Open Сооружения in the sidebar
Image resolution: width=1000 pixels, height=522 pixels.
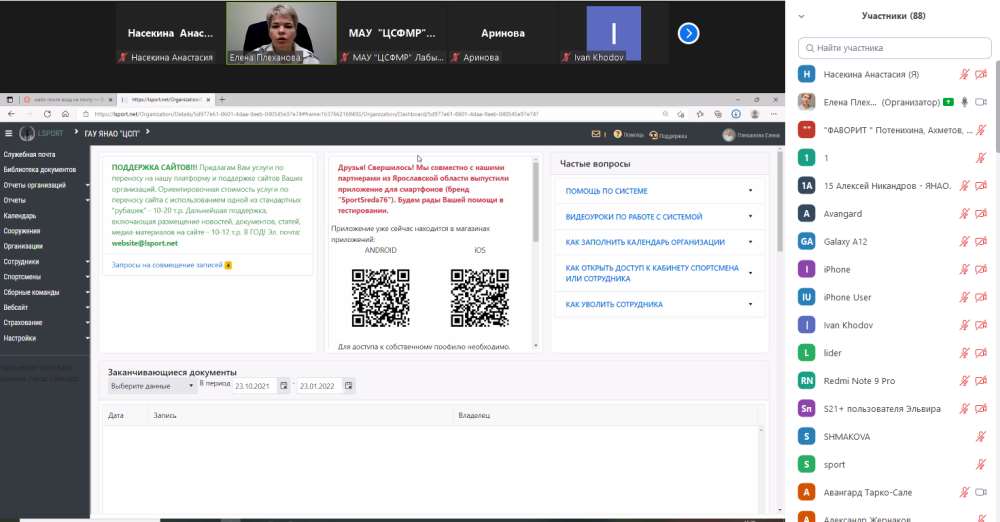[22, 231]
